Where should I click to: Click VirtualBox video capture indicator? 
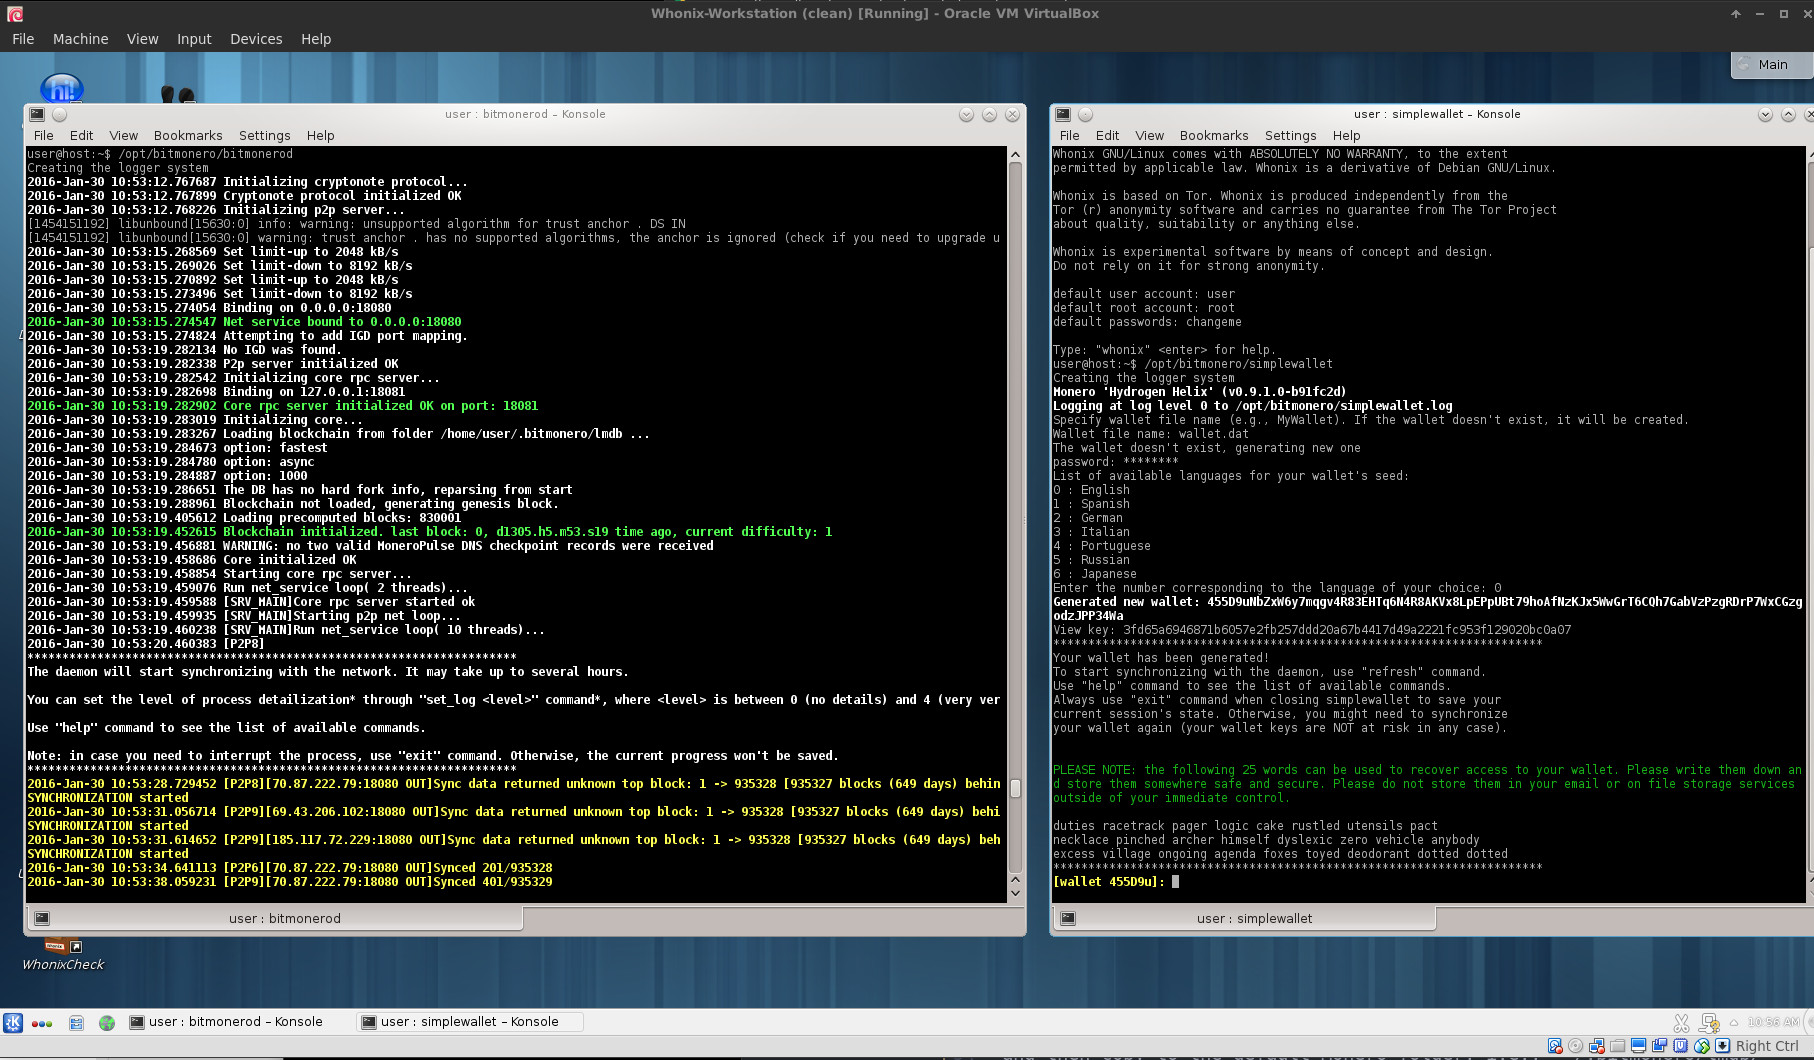(x=1659, y=1046)
